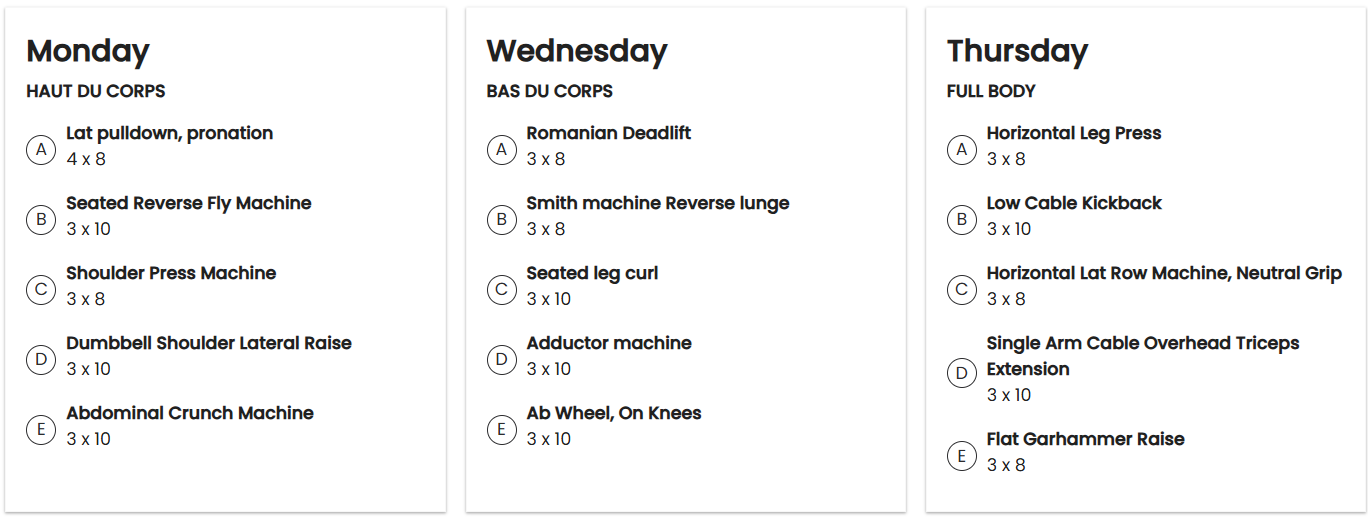
Task: Open Smith machine Reverse lunge exercise
Action: pyautogui.click(x=658, y=203)
